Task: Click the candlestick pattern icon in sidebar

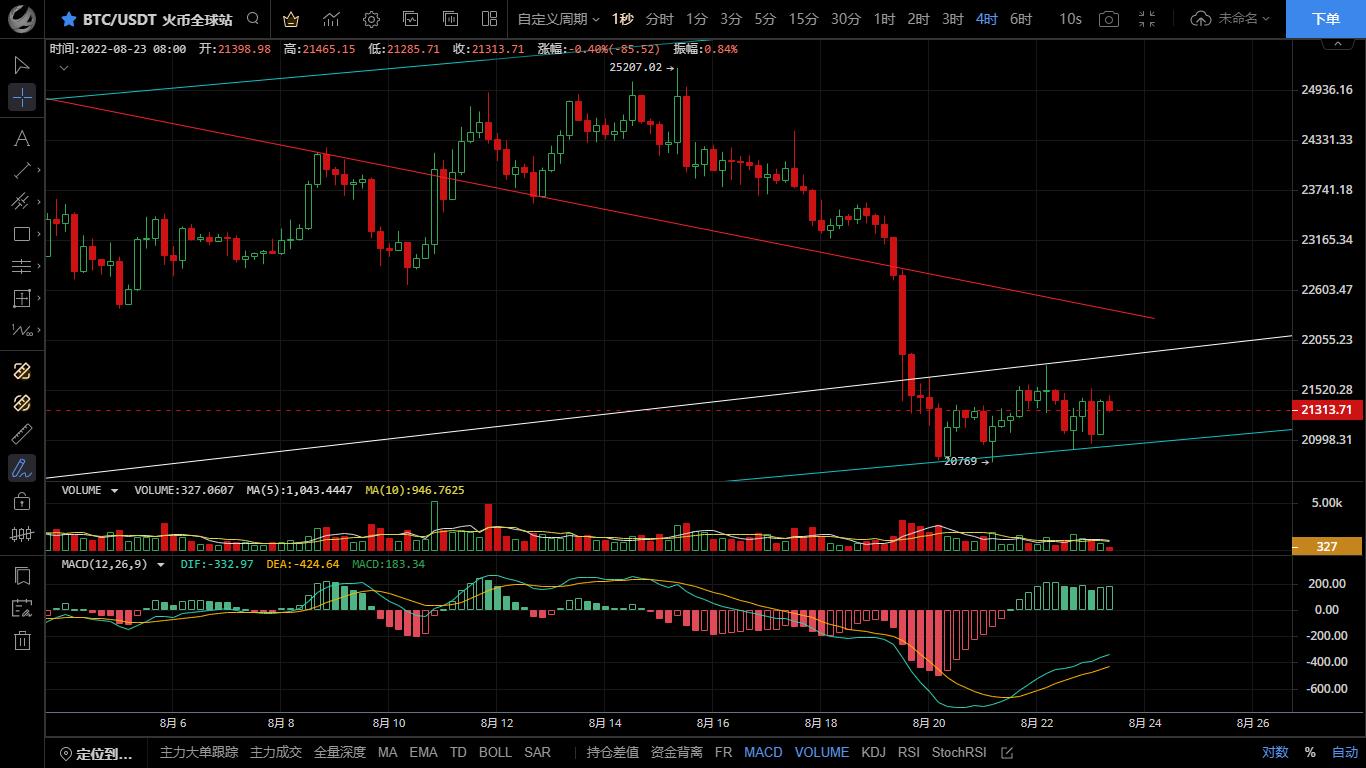Action: [x=21, y=534]
